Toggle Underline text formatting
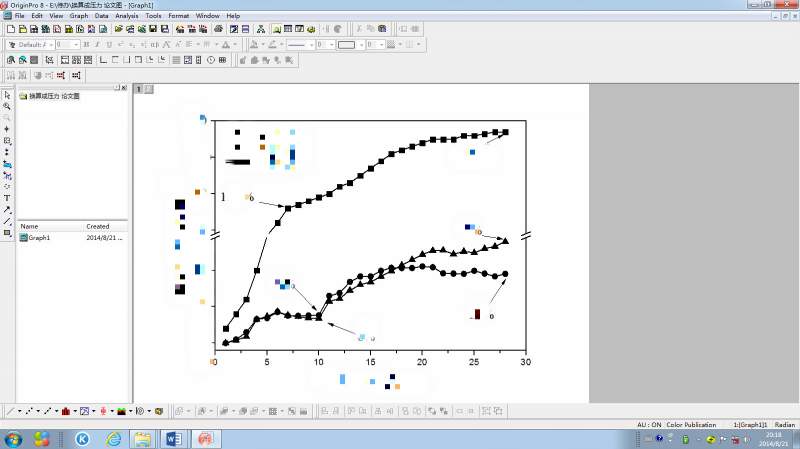Image resolution: width=800 pixels, height=449 pixels. (x=109, y=45)
